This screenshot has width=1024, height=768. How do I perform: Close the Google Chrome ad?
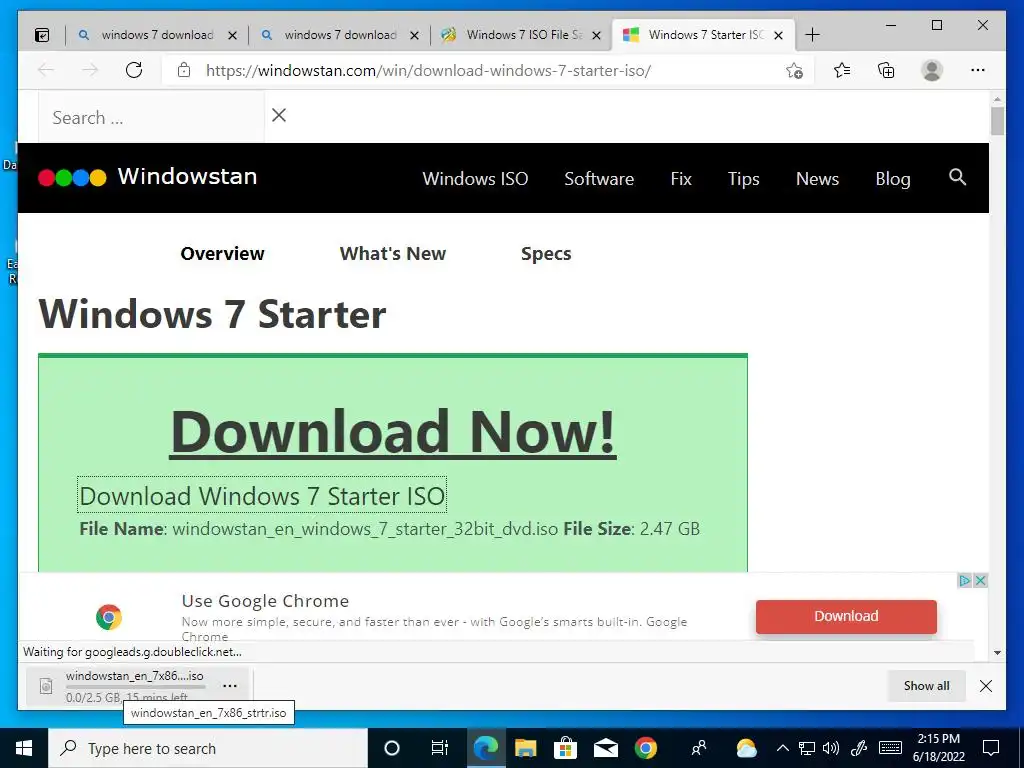(x=980, y=581)
